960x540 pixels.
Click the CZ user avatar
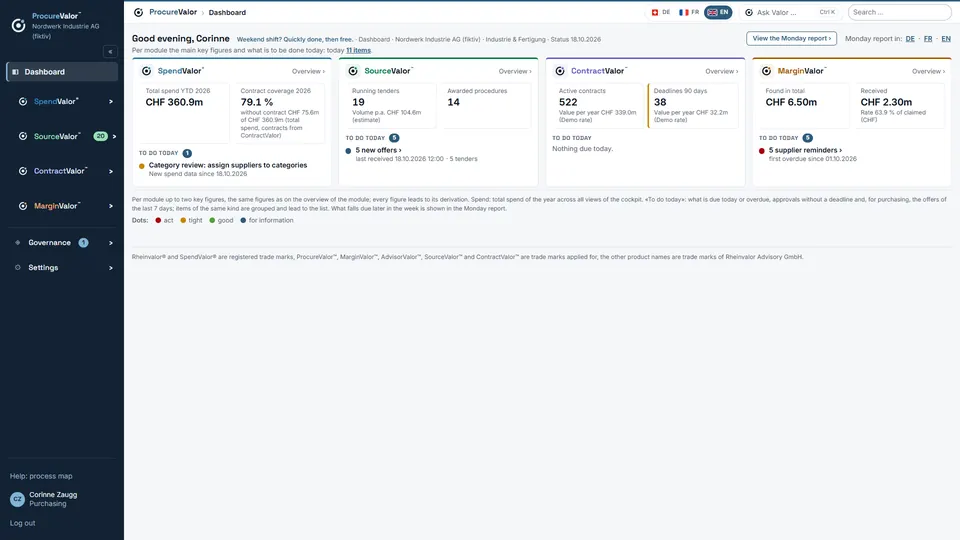click(x=17, y=499)
